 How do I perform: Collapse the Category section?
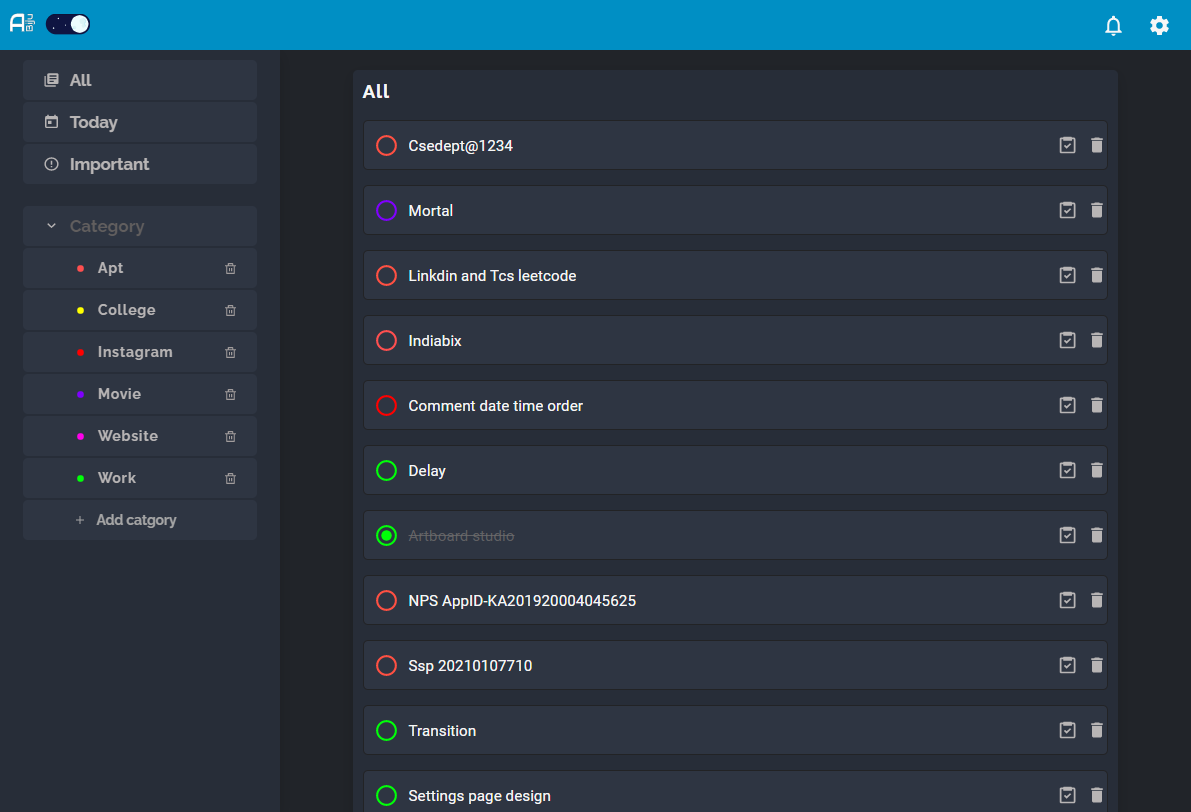[51, 226]
